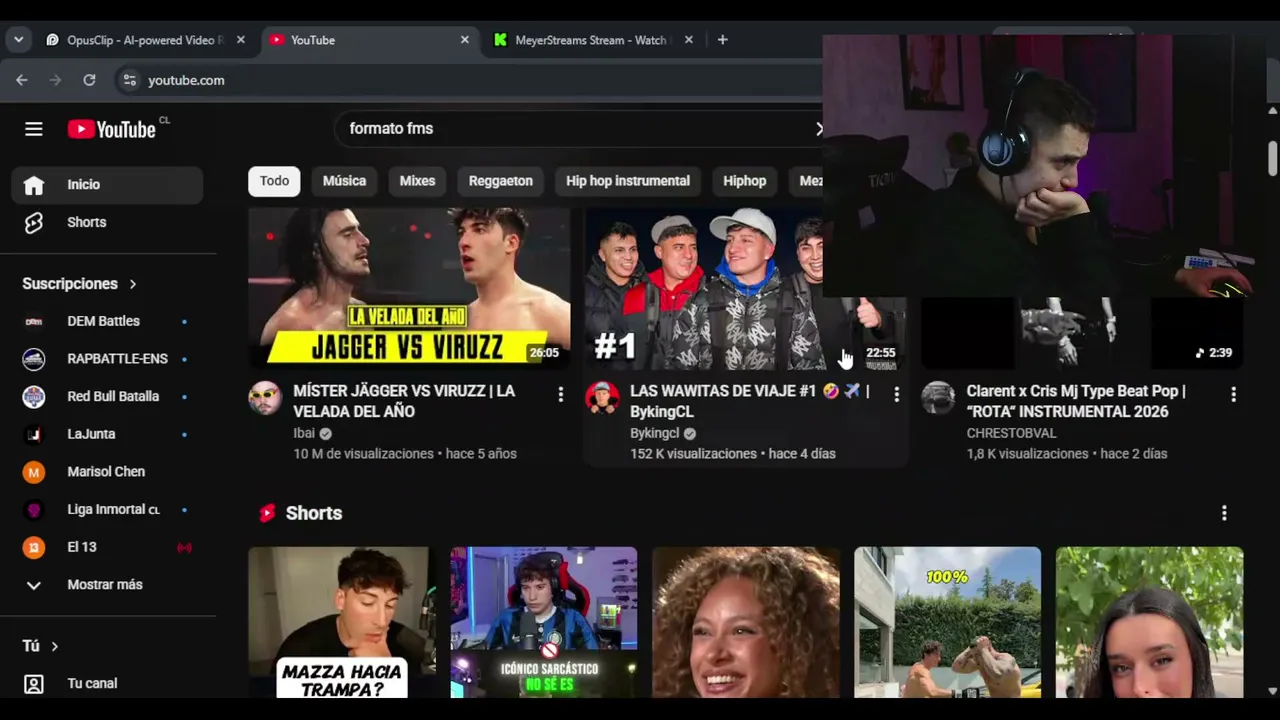Viewport: 1280px width, 720px height.
Task: Open Ibai channel name link
Action: pos(304,433)
